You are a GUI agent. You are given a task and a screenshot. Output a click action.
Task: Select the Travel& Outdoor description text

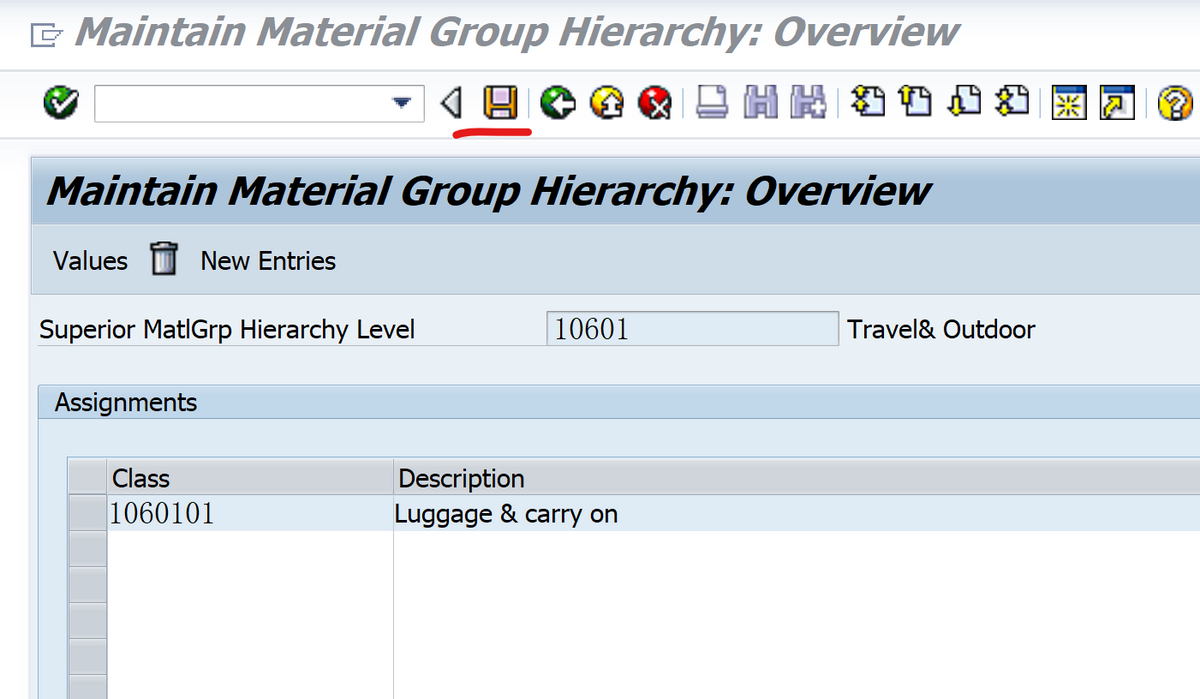941,329
